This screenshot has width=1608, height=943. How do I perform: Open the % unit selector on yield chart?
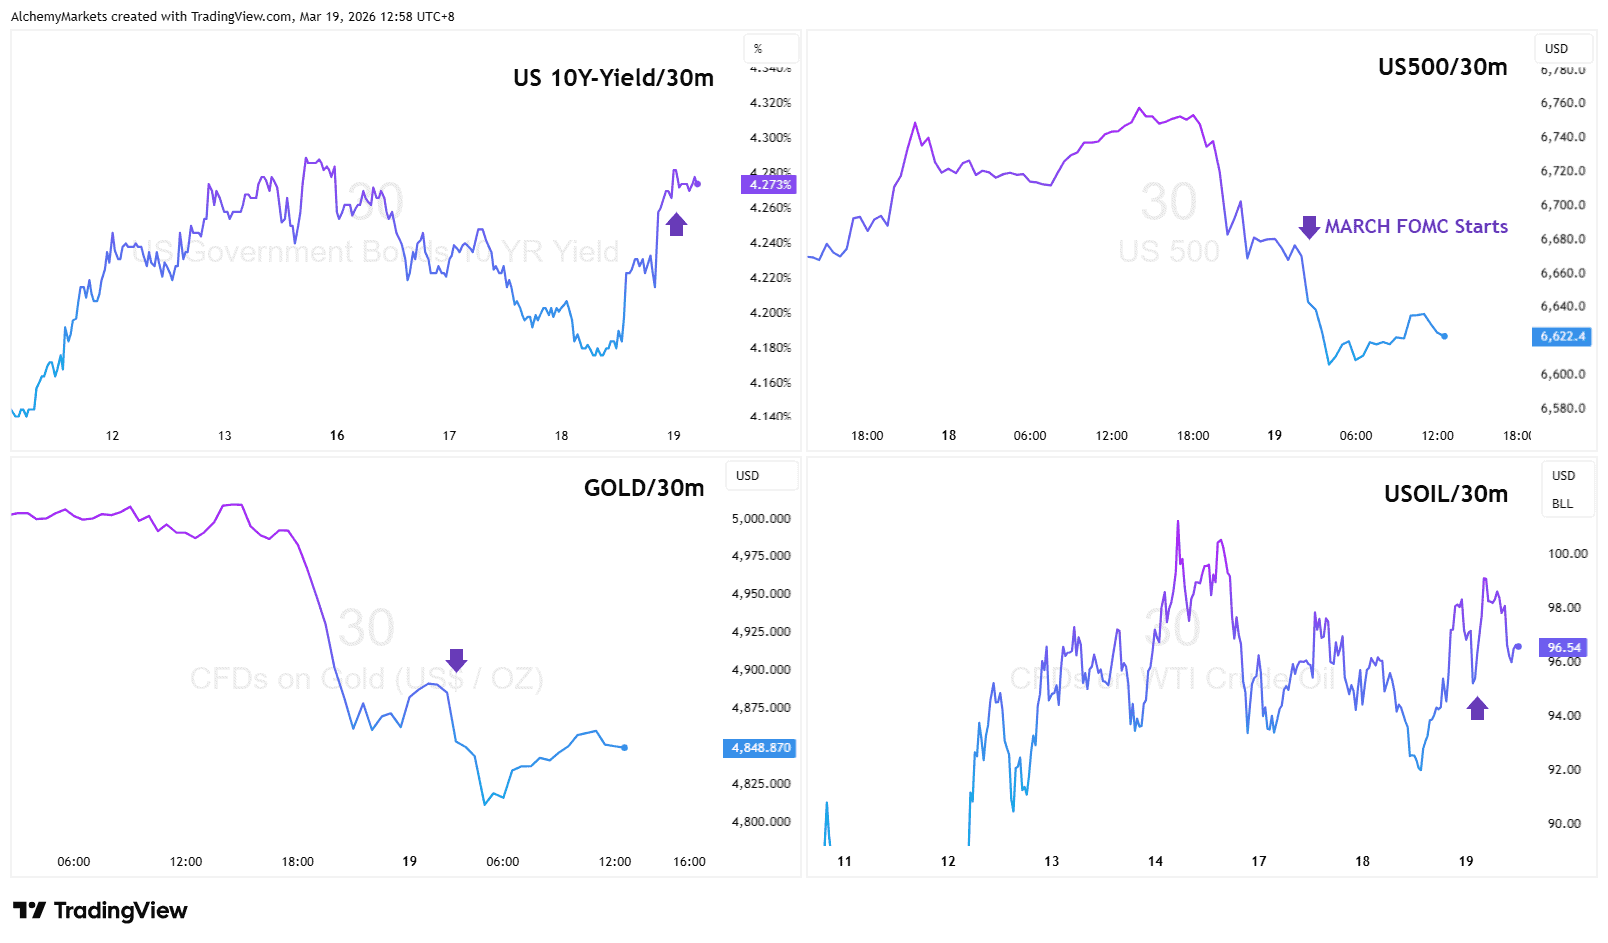(771, 48)
